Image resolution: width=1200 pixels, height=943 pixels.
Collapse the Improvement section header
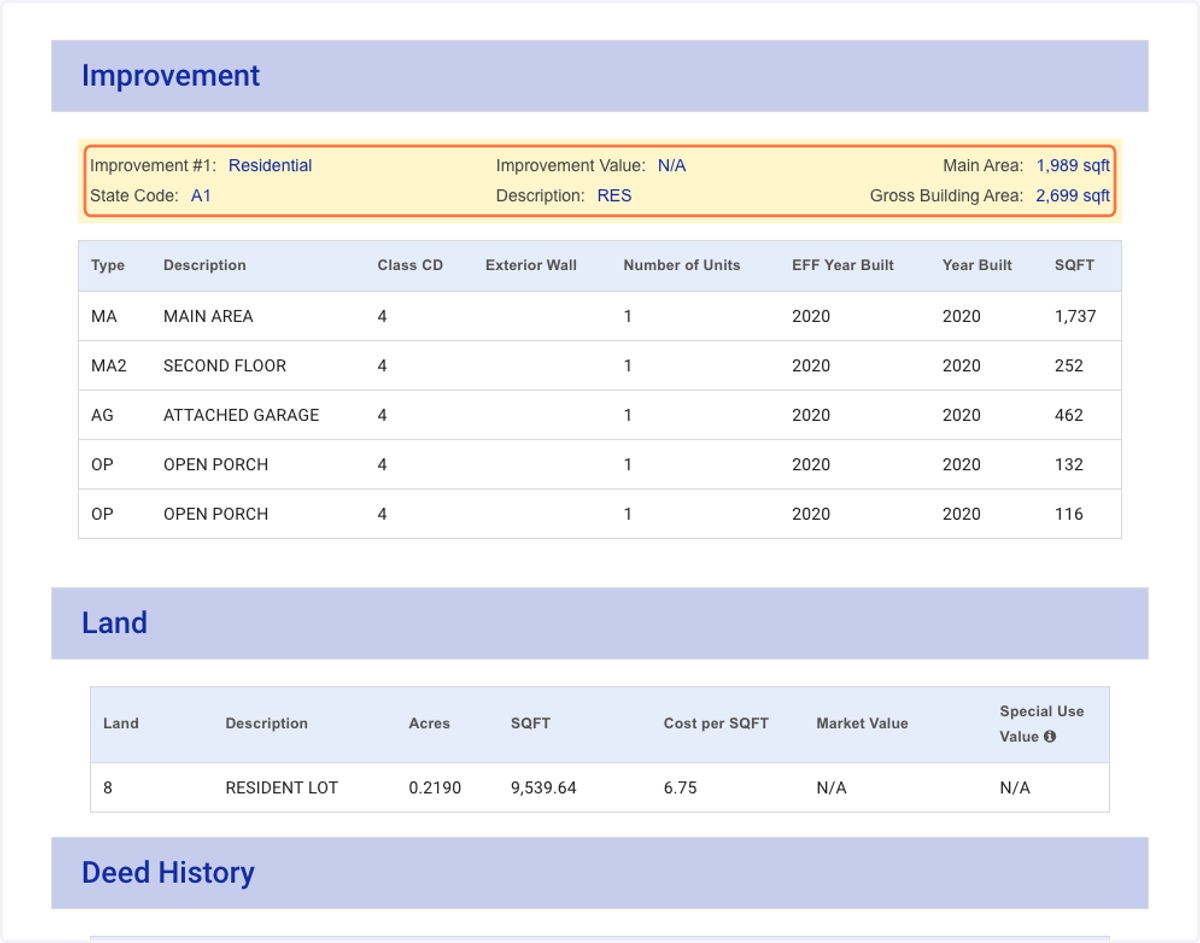600,76
